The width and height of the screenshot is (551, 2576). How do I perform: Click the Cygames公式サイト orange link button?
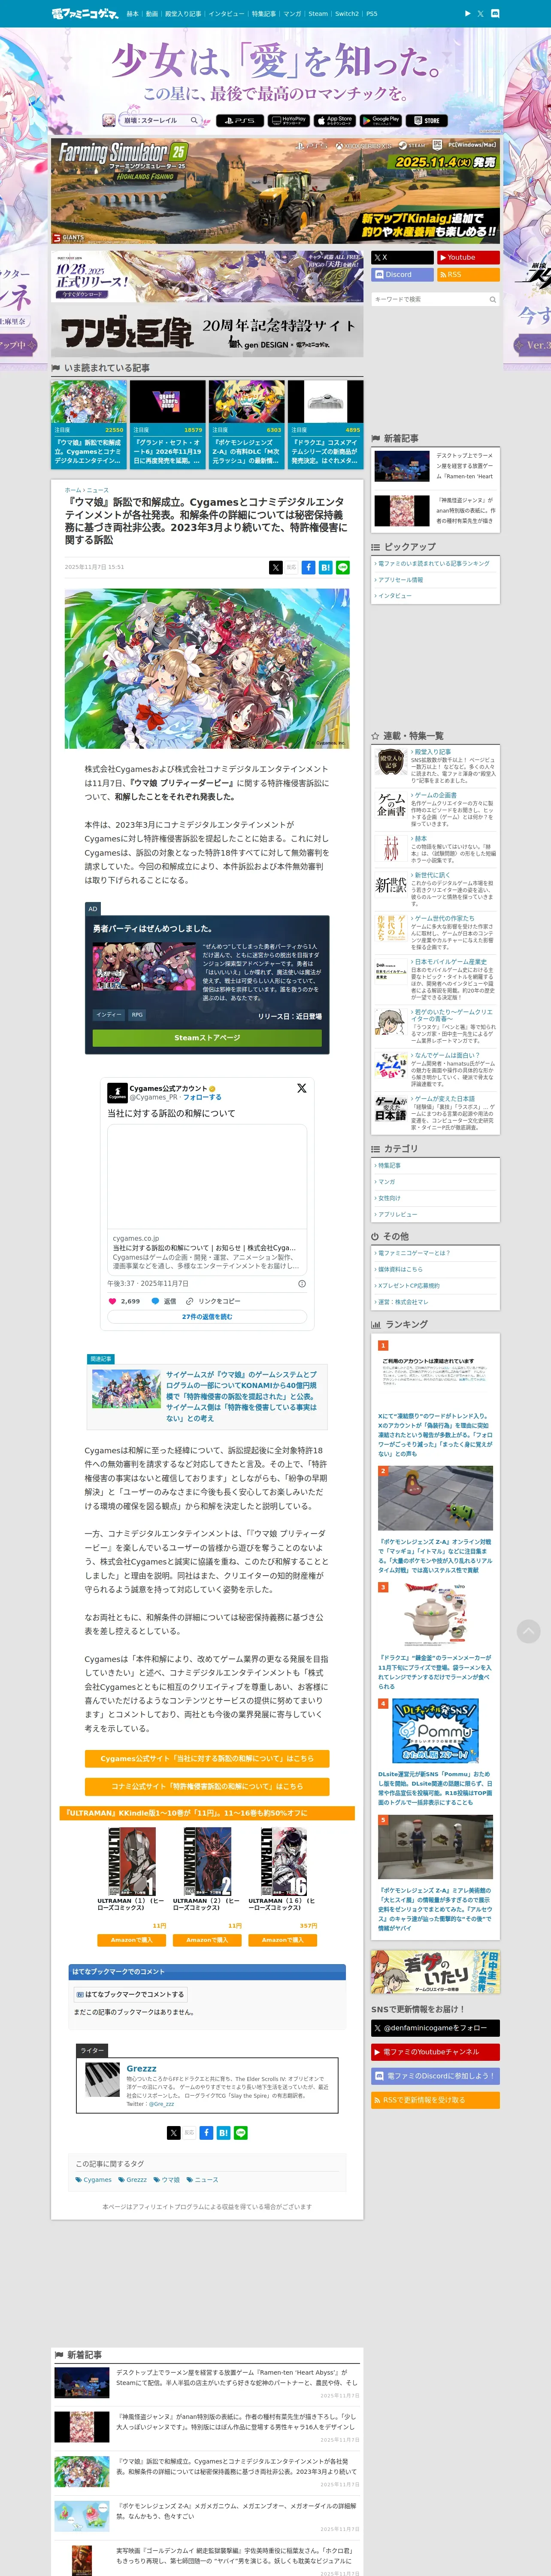tap(207, 1758)
